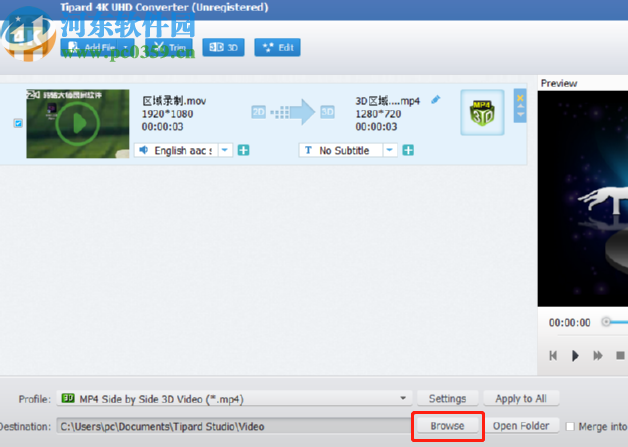Open the 3D settings button

pyautogui.click(x=223, y=47)
